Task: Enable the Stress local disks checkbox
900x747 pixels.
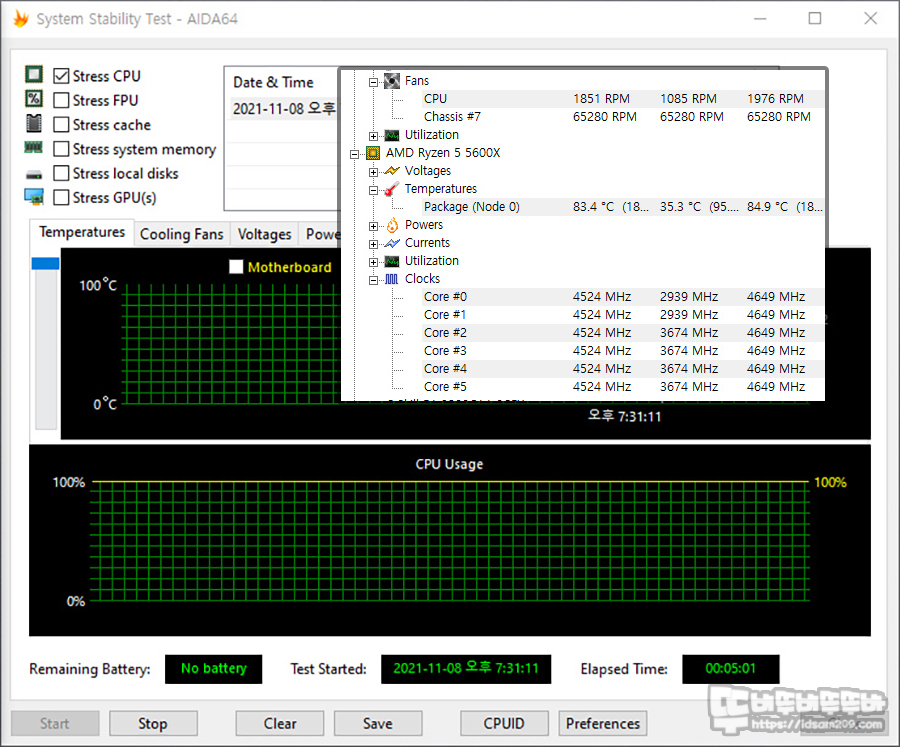Action: [61, 173]
